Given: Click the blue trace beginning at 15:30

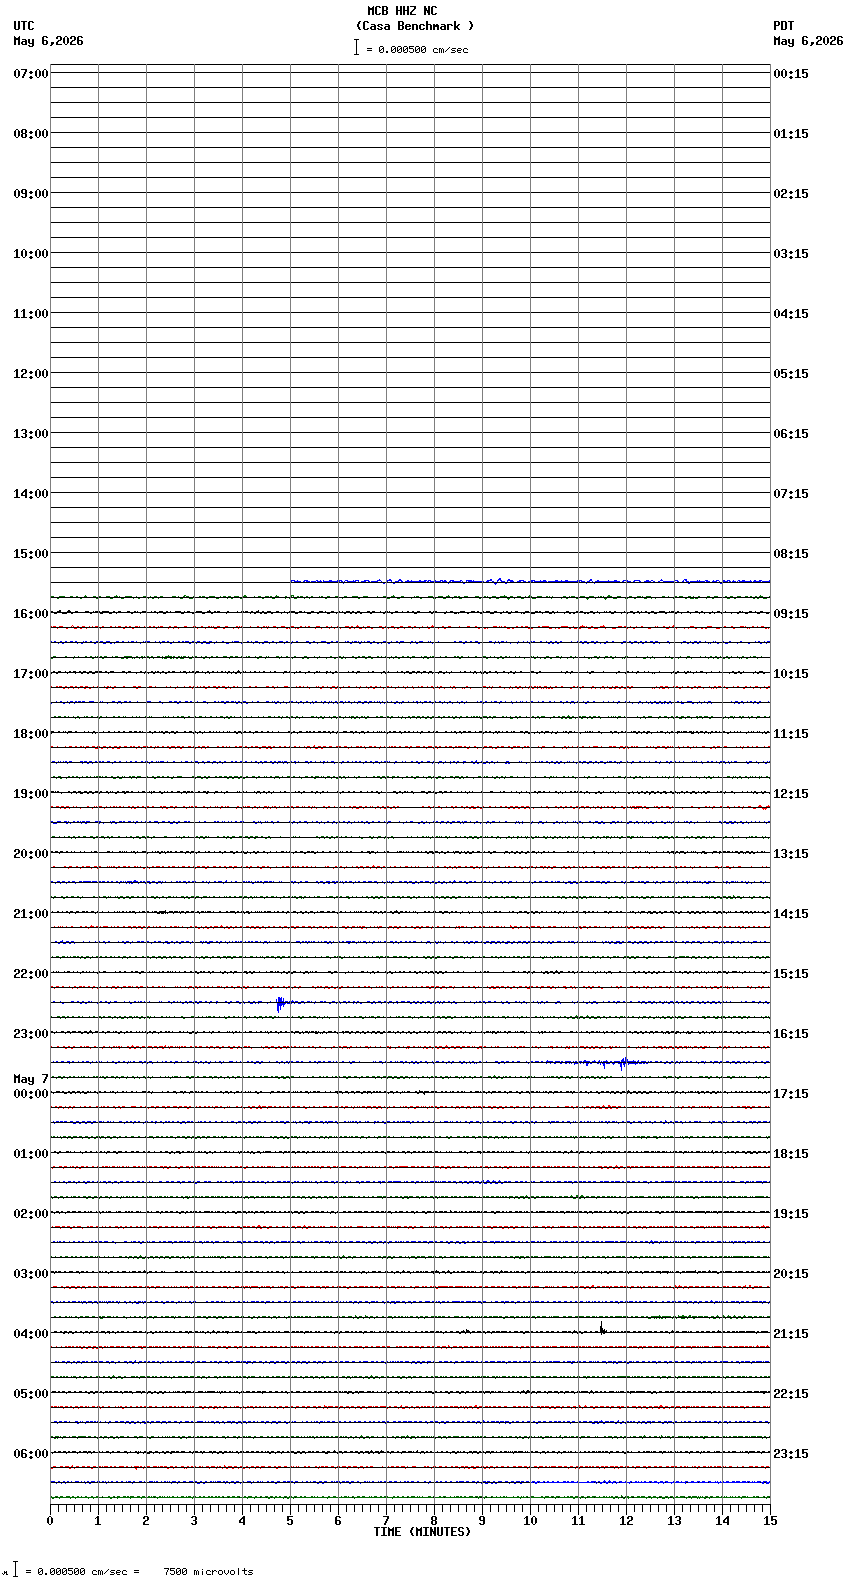Looking at the screenshot, I should pyautogui.click(x=530, y=580).
